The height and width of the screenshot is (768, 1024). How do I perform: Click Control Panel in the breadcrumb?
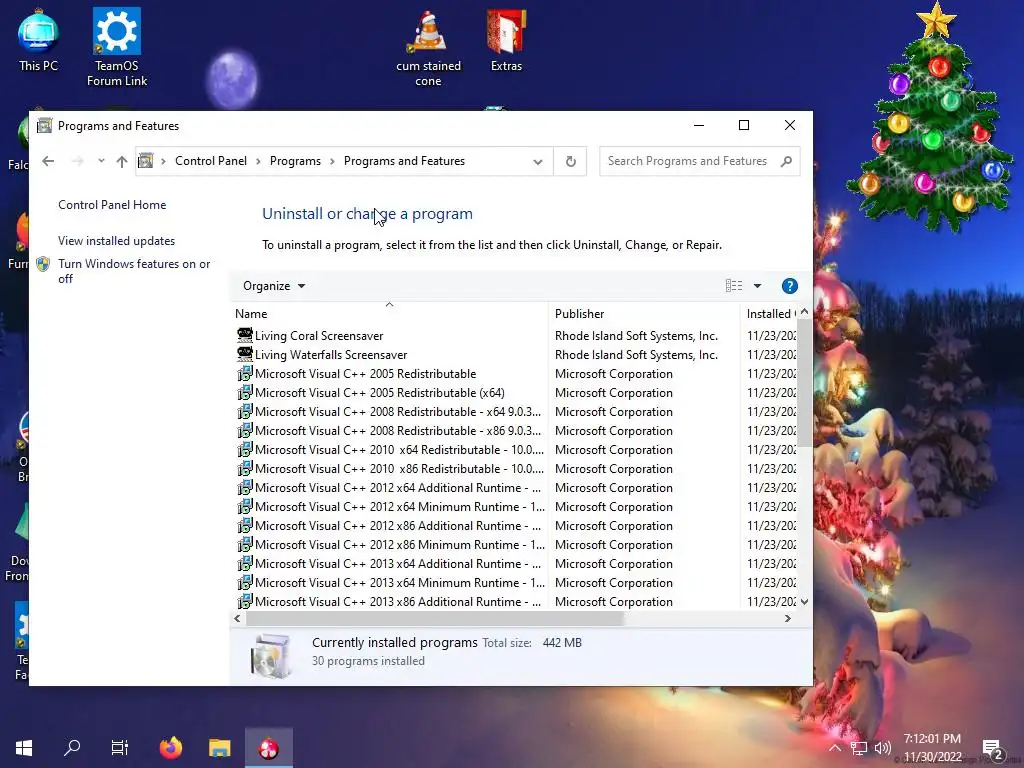[x=211, y=161]
